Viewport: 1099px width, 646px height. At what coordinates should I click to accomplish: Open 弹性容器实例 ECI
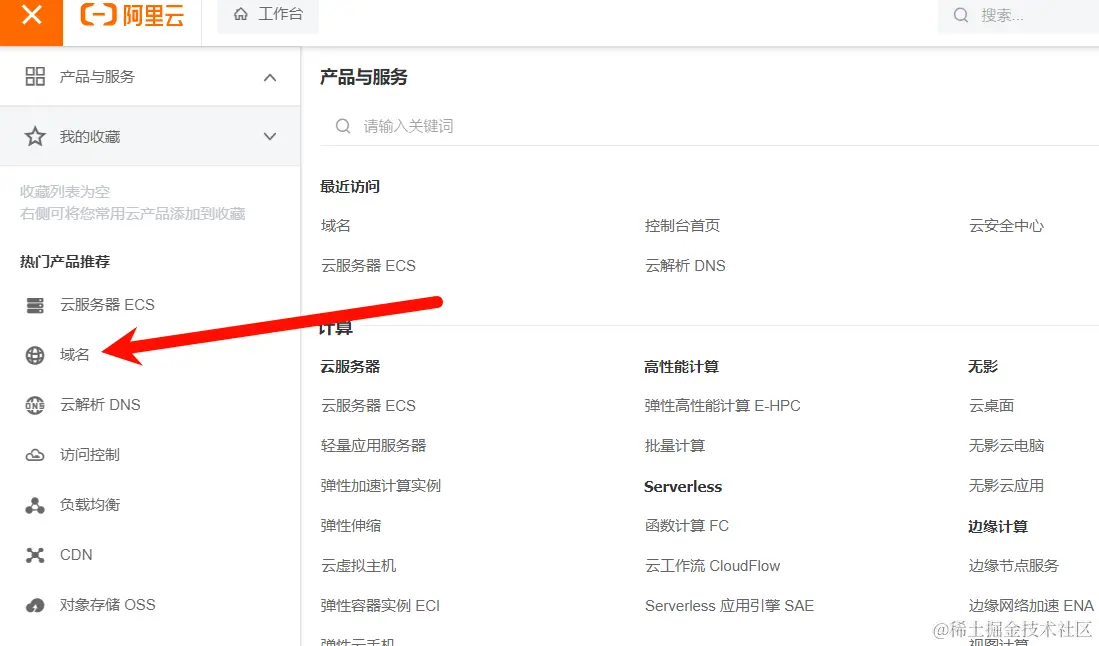click(380, 605)
